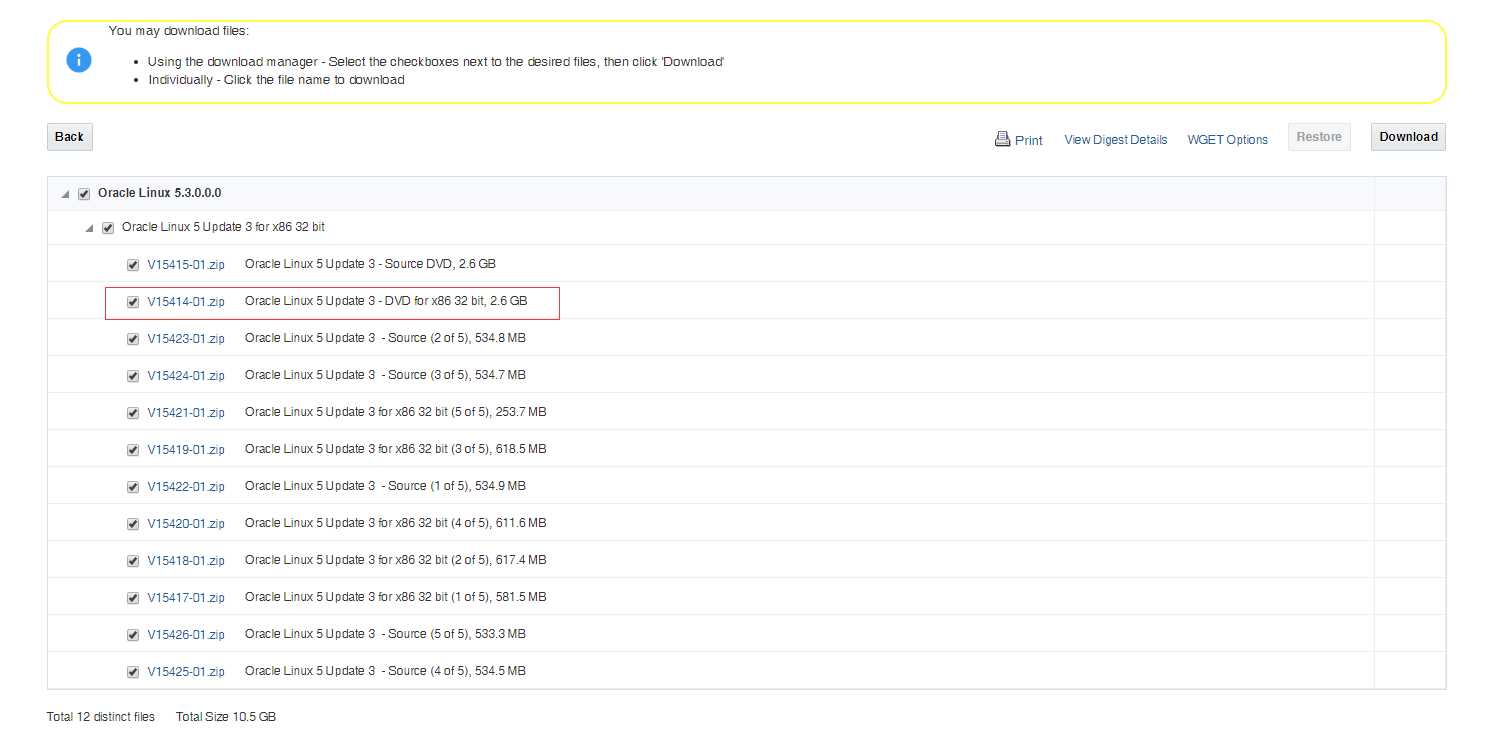Download file V15426-01.zip
Image resolution: width=1508 pixels, height=729 pixels.
(186, 634)
